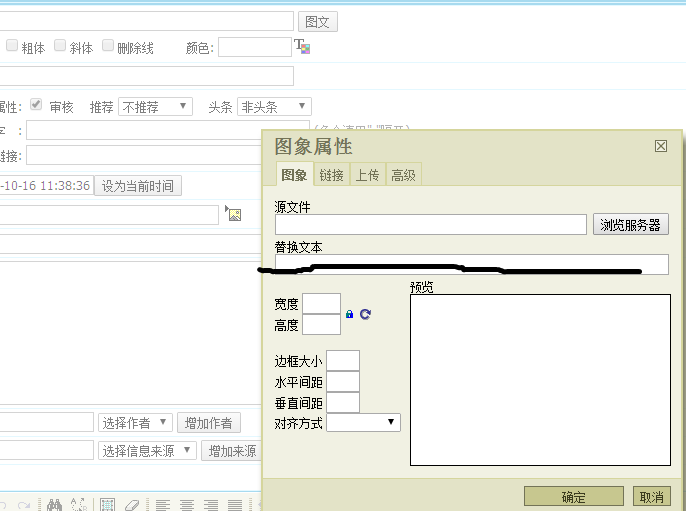Click the binoculars find icon in editor toolbar
Image resolution: width=686 pixels, height=511 pixels.
pos(54,504)
